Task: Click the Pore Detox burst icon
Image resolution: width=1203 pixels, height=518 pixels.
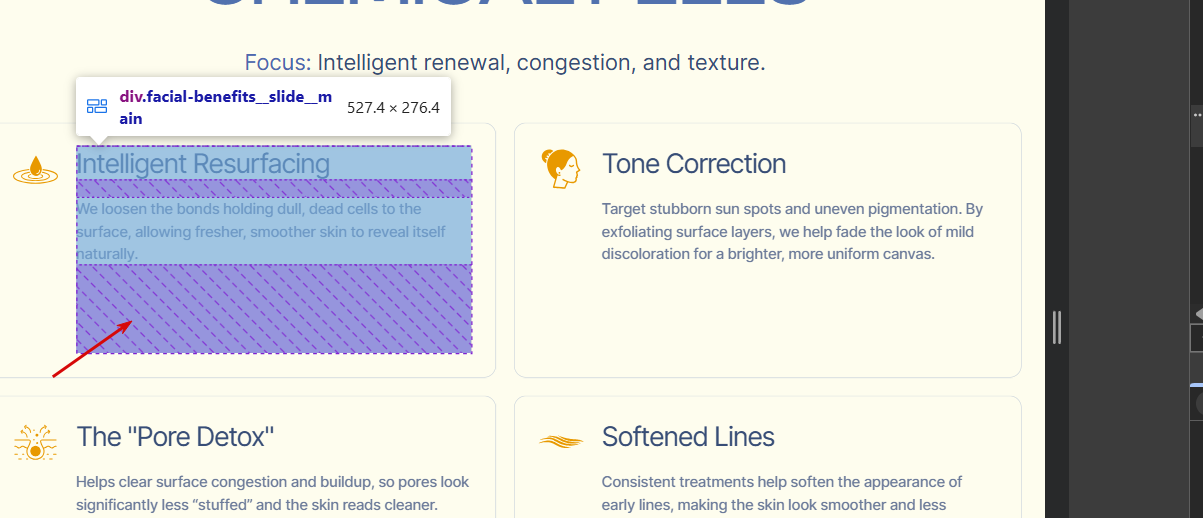Action: (x=35, y=442)
